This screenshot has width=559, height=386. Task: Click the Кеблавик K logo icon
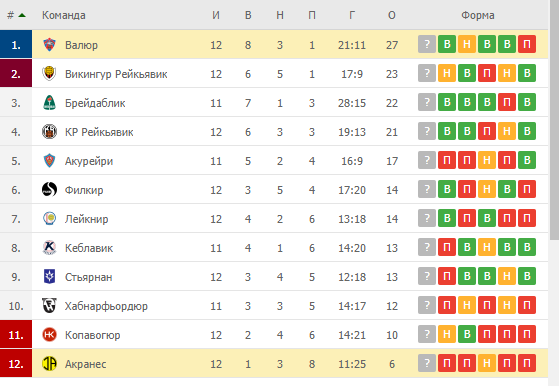point(49,248)
